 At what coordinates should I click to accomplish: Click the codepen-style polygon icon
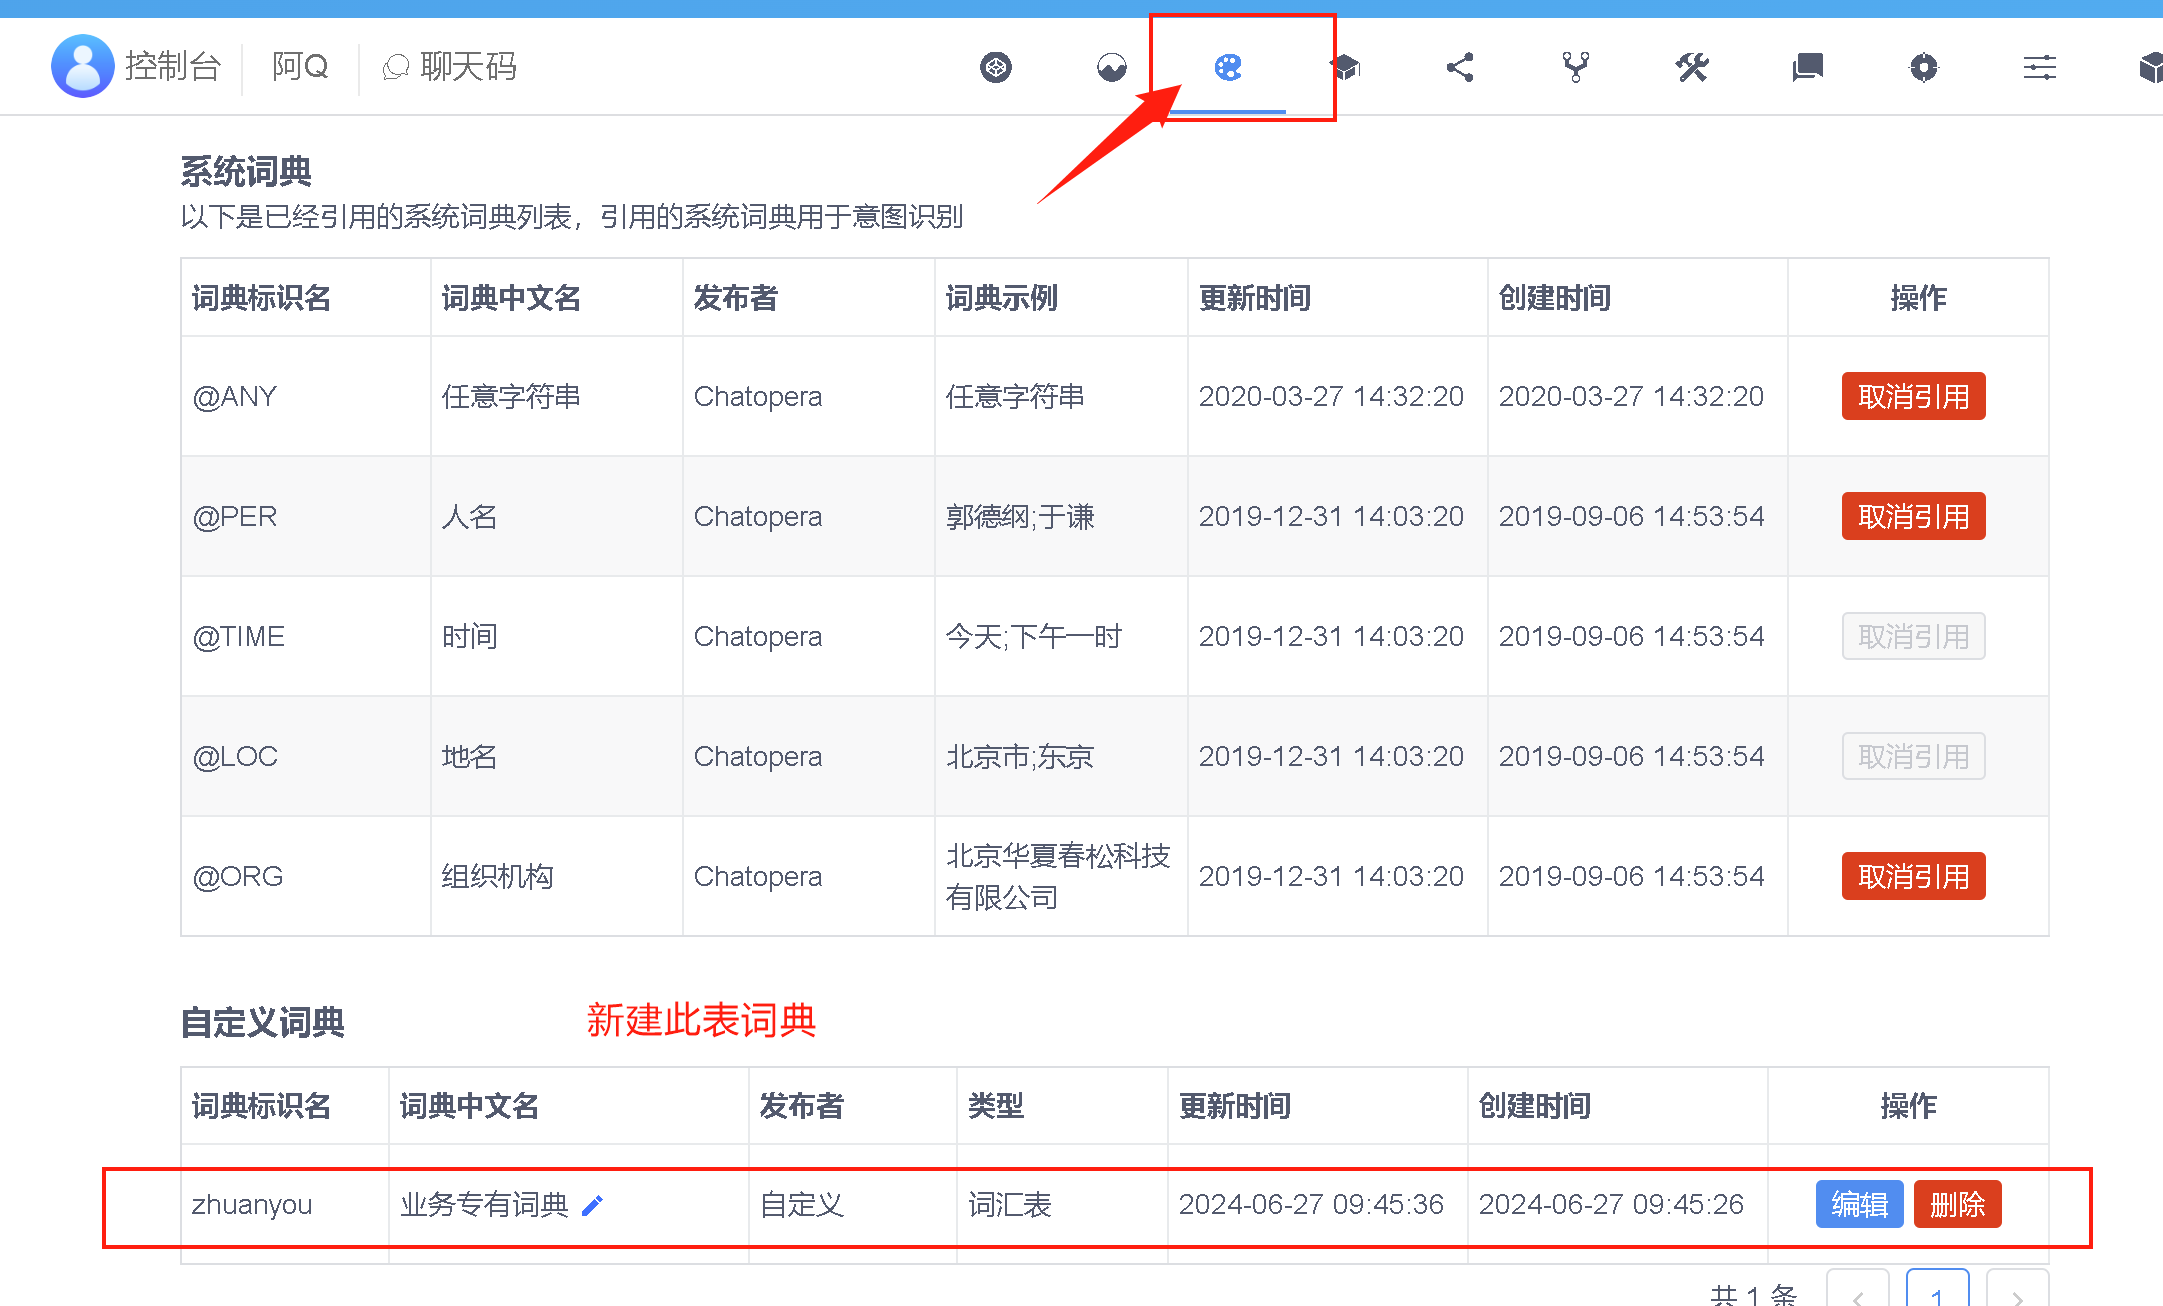coord(996,67)
